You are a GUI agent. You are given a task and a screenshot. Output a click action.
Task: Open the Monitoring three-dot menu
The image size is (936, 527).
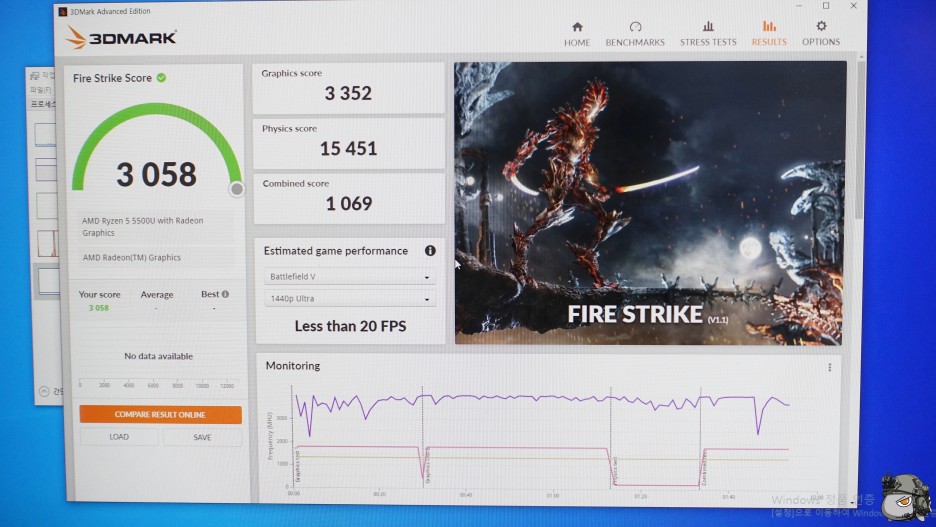(x=829, y=368)
